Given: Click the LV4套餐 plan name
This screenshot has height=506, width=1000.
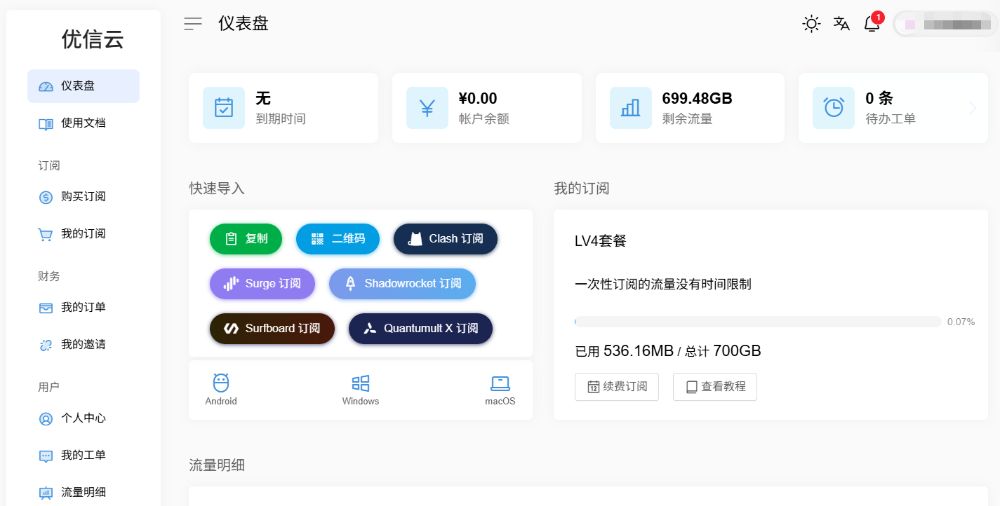Looking at the screenshot, I should pos(601,241).
